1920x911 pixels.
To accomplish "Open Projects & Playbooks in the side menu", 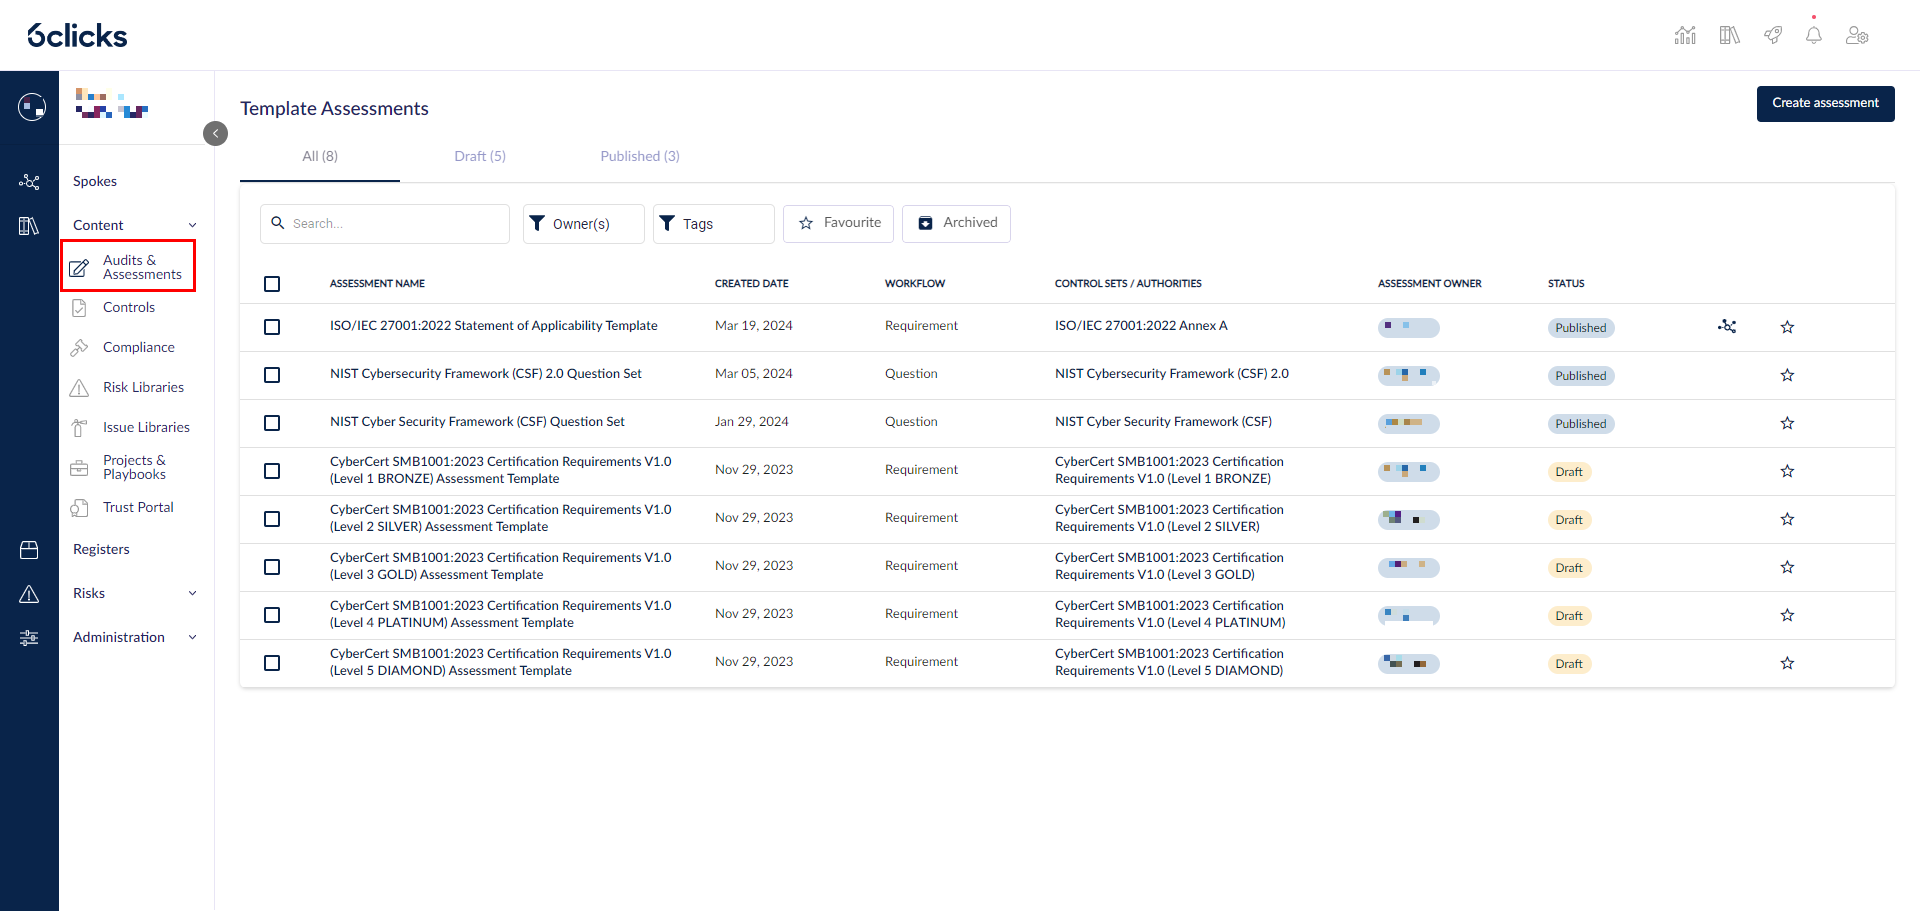I will pyautogui.click(x=135, y=468).
